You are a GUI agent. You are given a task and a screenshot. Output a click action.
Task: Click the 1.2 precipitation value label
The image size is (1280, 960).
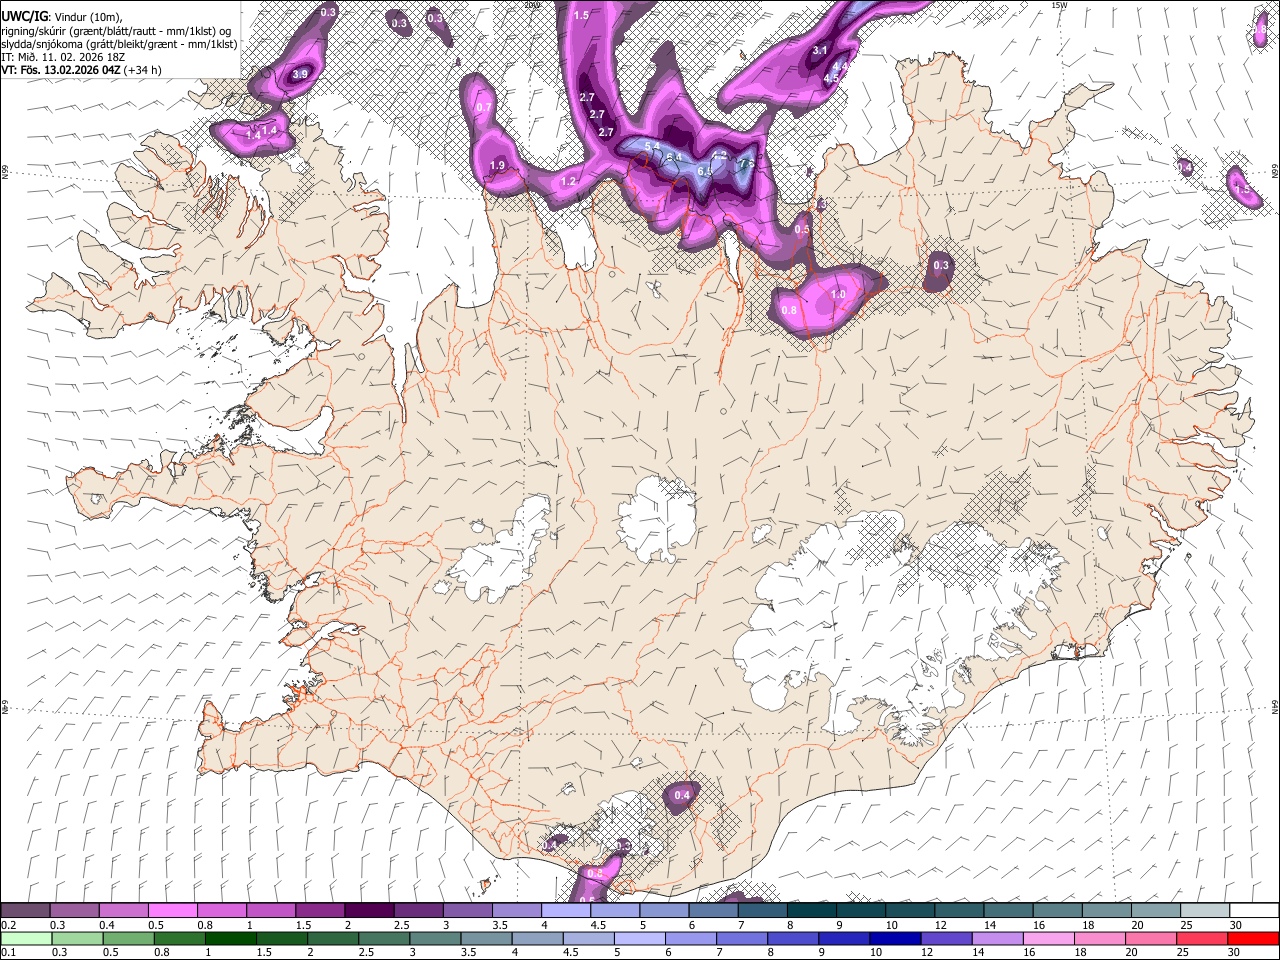(x=569, y=181)
